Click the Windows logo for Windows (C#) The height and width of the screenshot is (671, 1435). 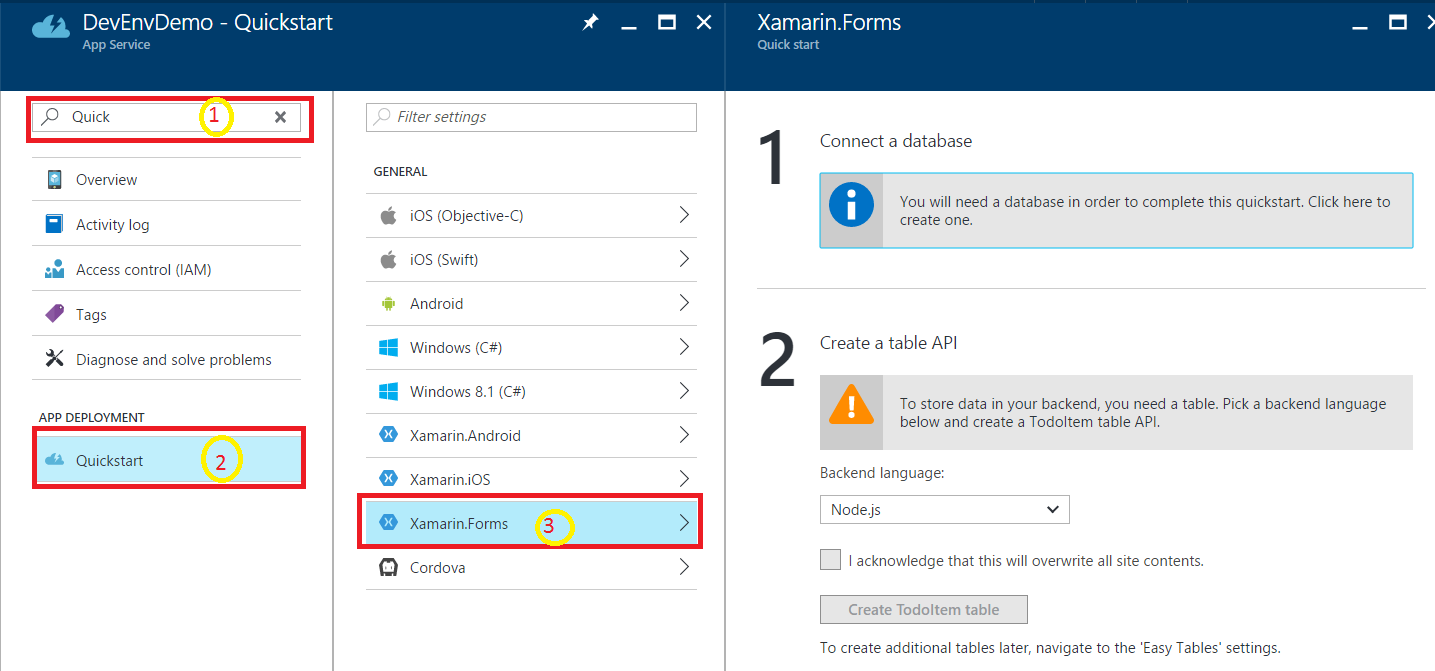point(388,347)
